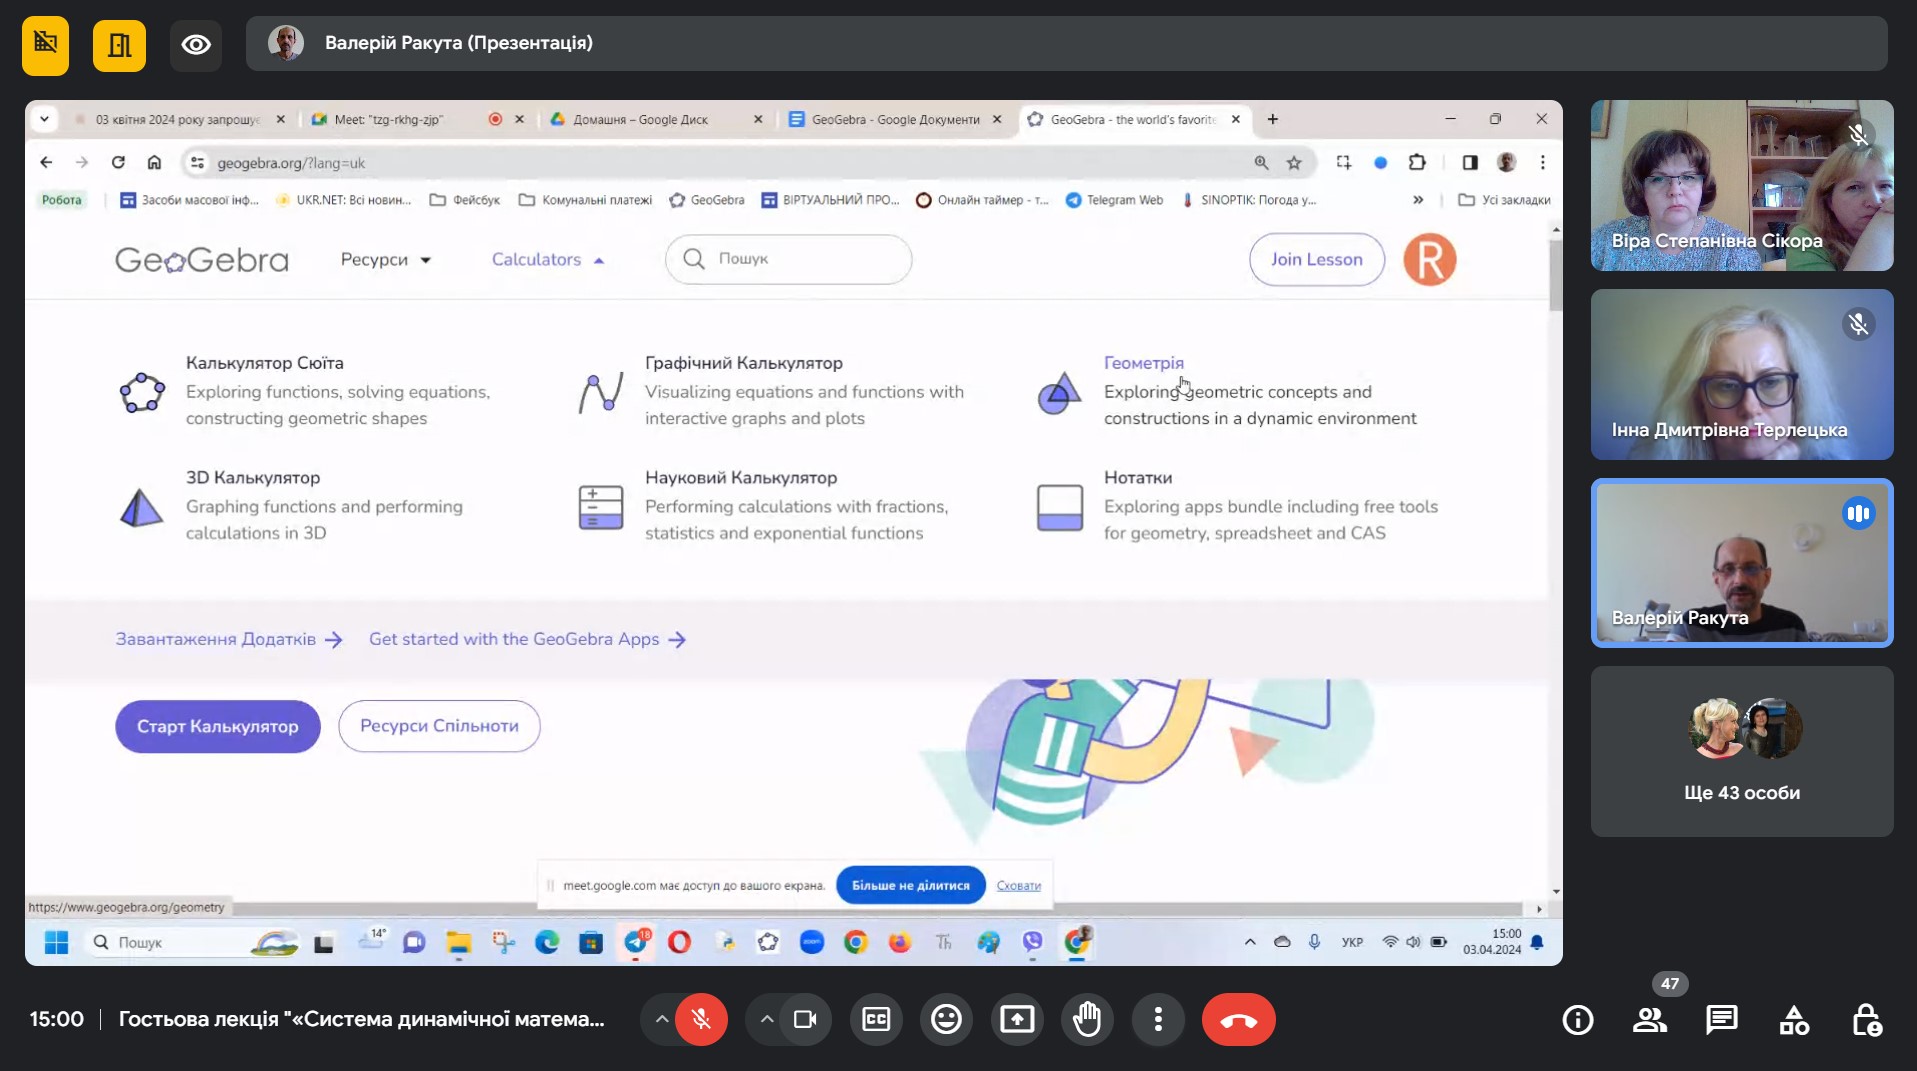The image size is (1917, 1071).
Task: Follow the 'Завантаження Додатків' link
Action: pyautogui.click(x=229, y=639)
